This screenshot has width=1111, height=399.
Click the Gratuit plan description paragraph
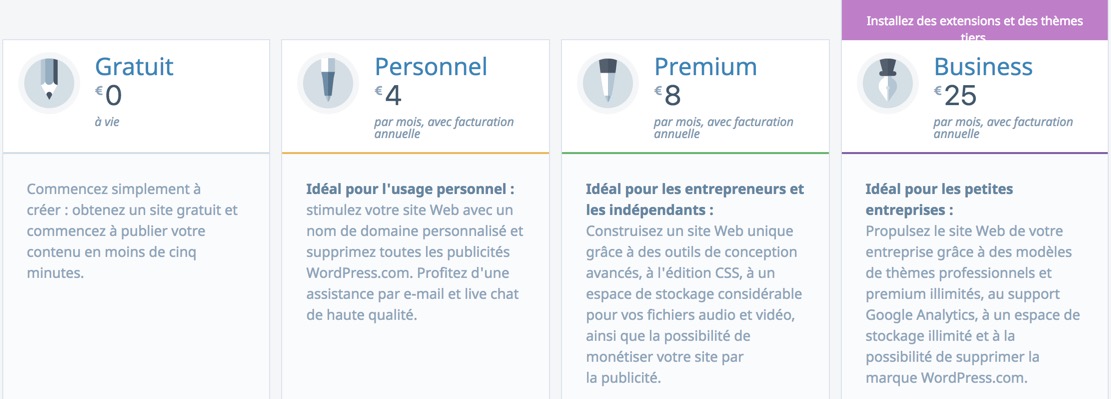click(x=132, y=231)
